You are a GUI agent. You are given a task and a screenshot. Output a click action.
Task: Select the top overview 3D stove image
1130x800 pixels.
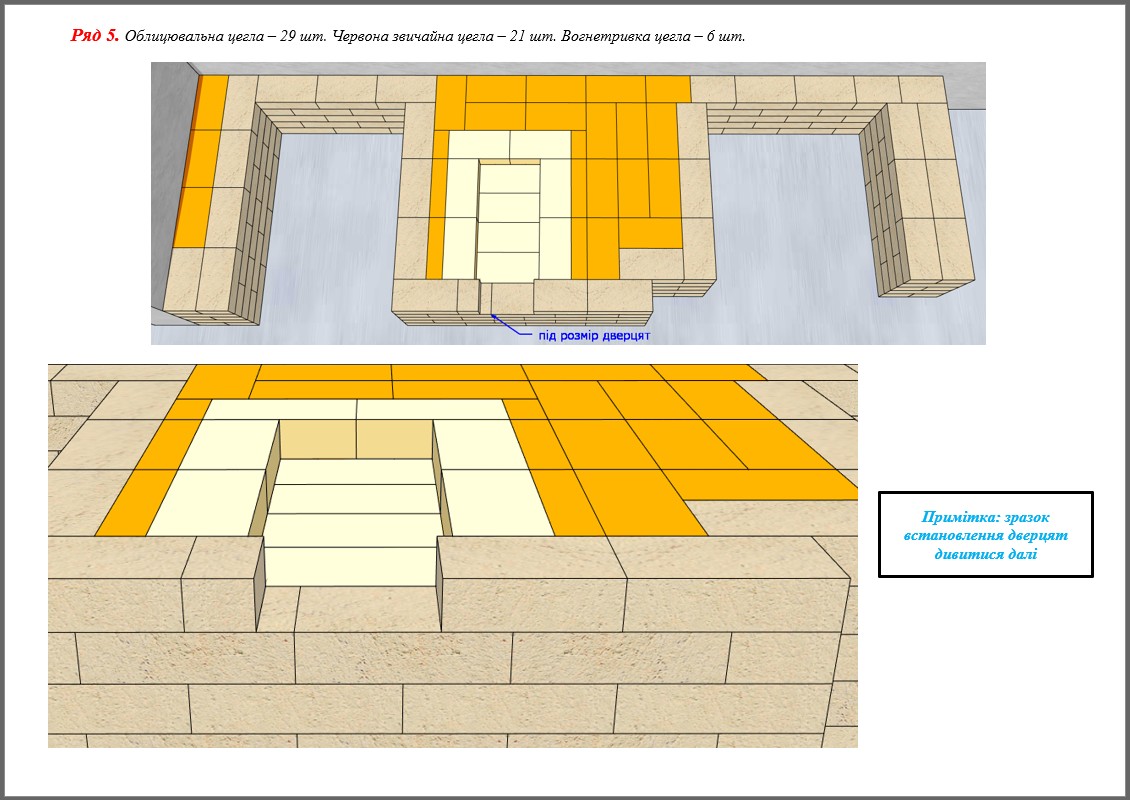pos(568,203)
